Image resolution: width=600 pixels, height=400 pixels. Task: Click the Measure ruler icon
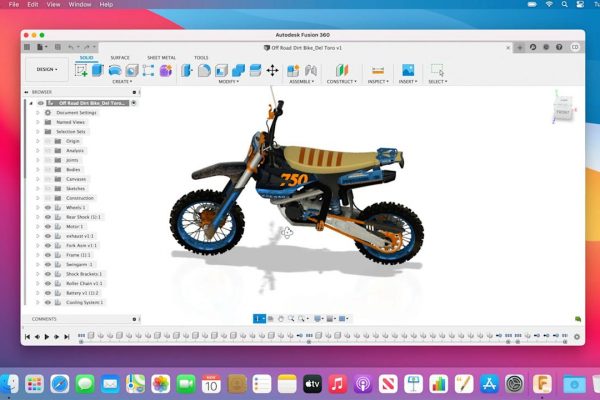pyautogui.click(x=378, y=70)
